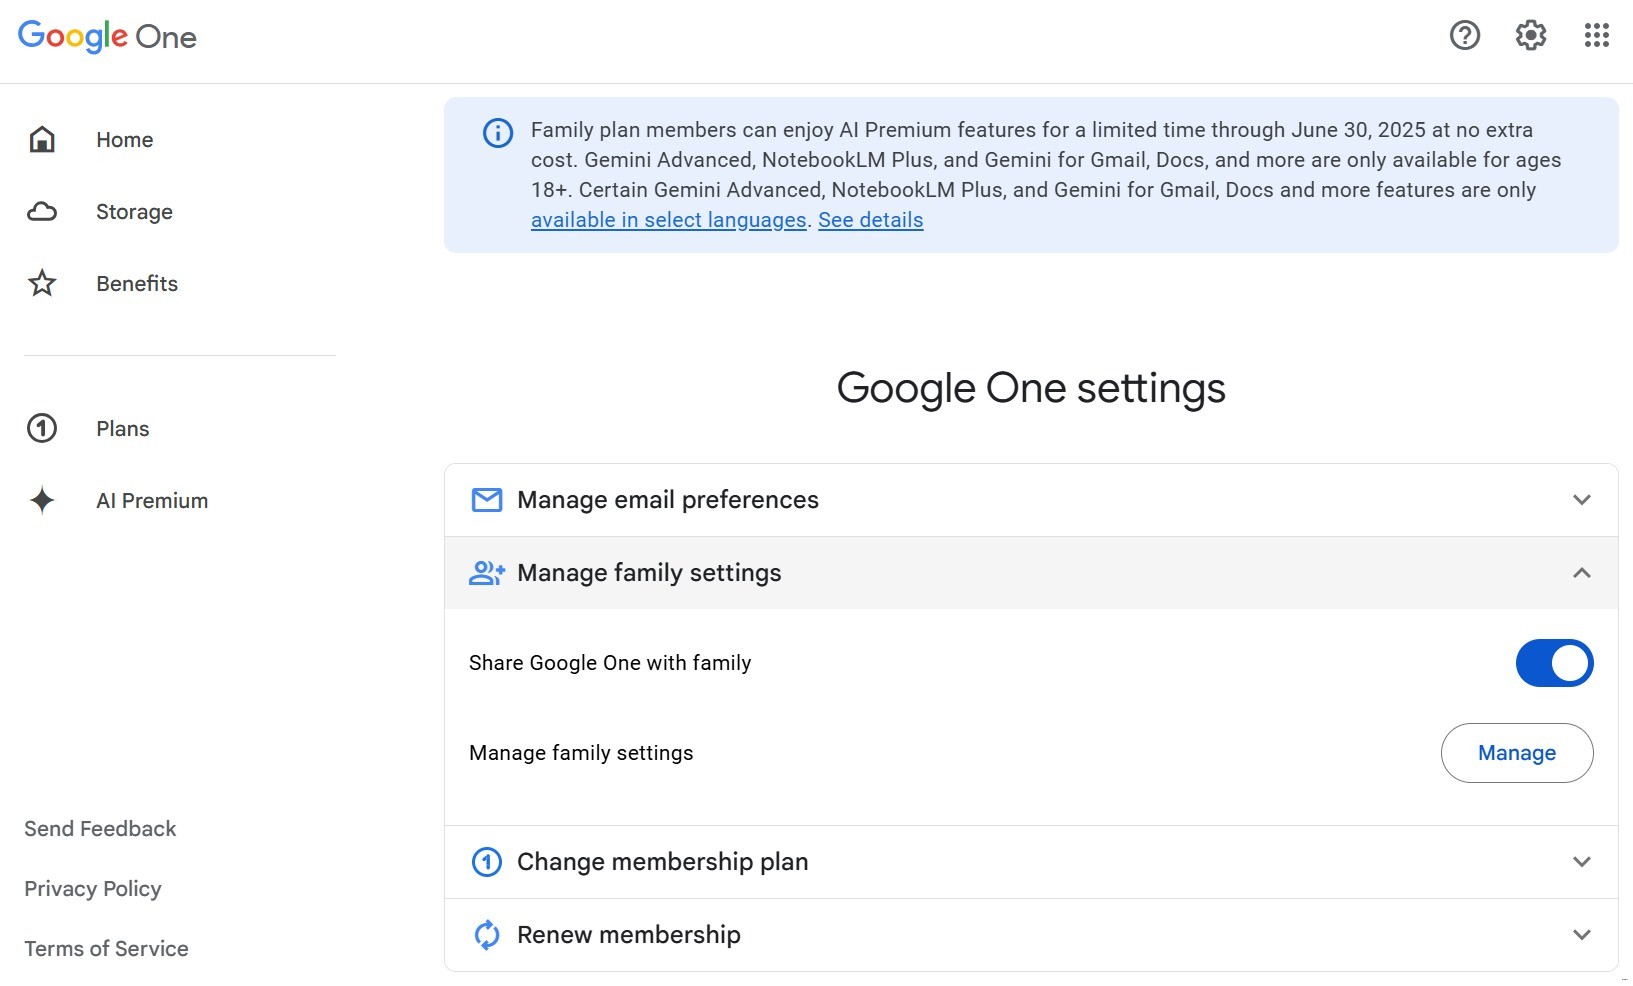Click the Plans circled-one icon
The image size is (1633, 986).
click(42, 429)
